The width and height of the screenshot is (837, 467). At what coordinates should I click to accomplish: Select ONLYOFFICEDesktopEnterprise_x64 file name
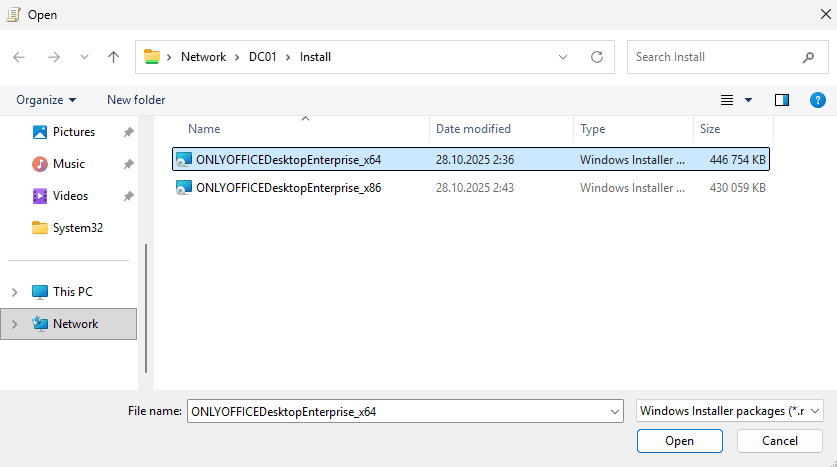coord(288,160)
